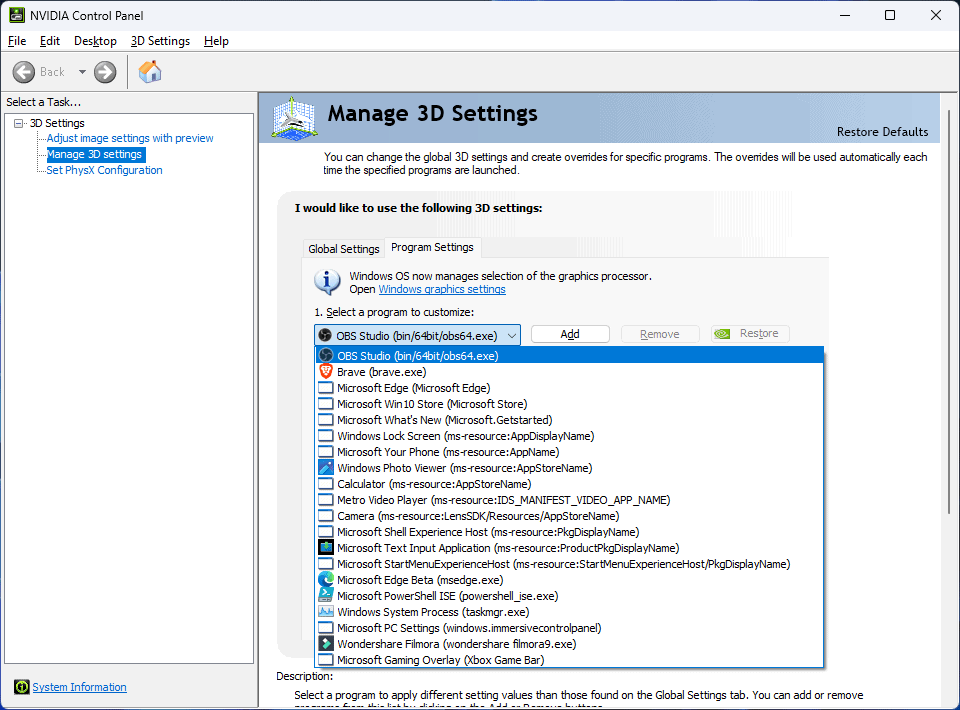960x710 pixels.
Task: Pick Microsoft PowerShell ISE entry
Action: (447, 596)
